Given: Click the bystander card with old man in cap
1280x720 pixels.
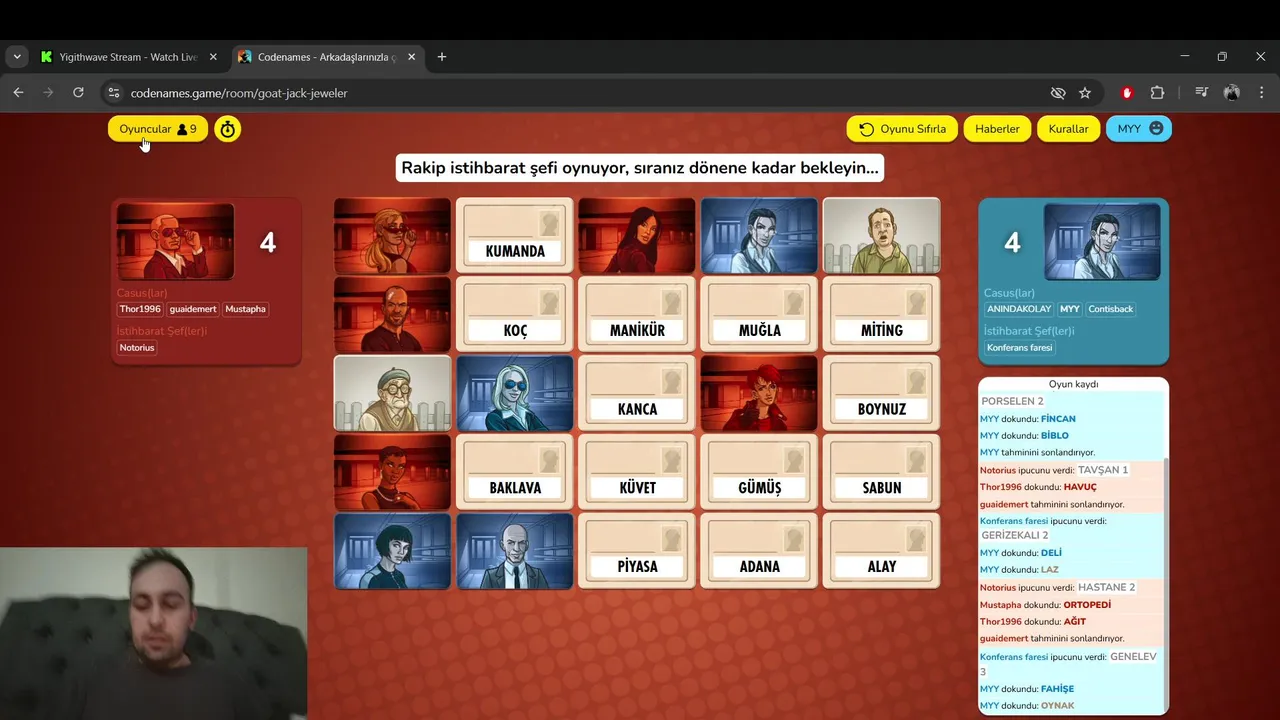Looking at the screenshot, I should [x=392, y=394].
